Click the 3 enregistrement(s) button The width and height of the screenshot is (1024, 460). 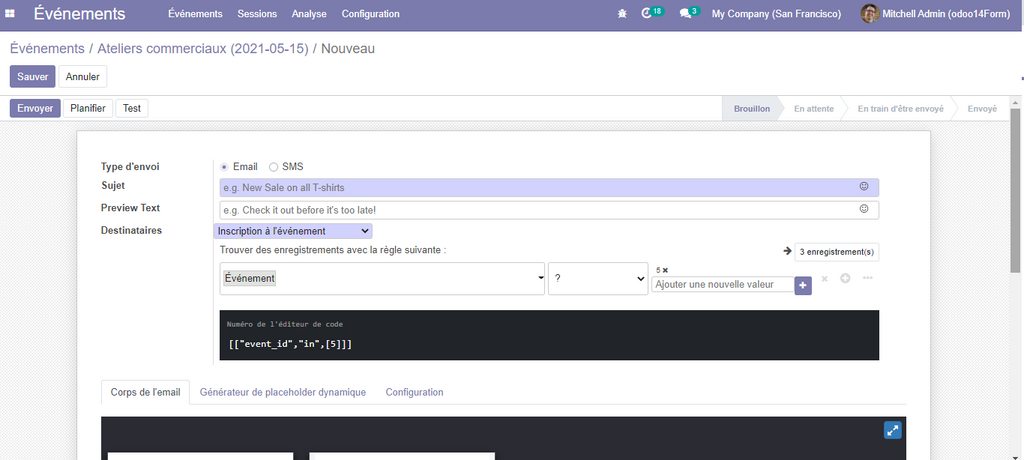836,252
